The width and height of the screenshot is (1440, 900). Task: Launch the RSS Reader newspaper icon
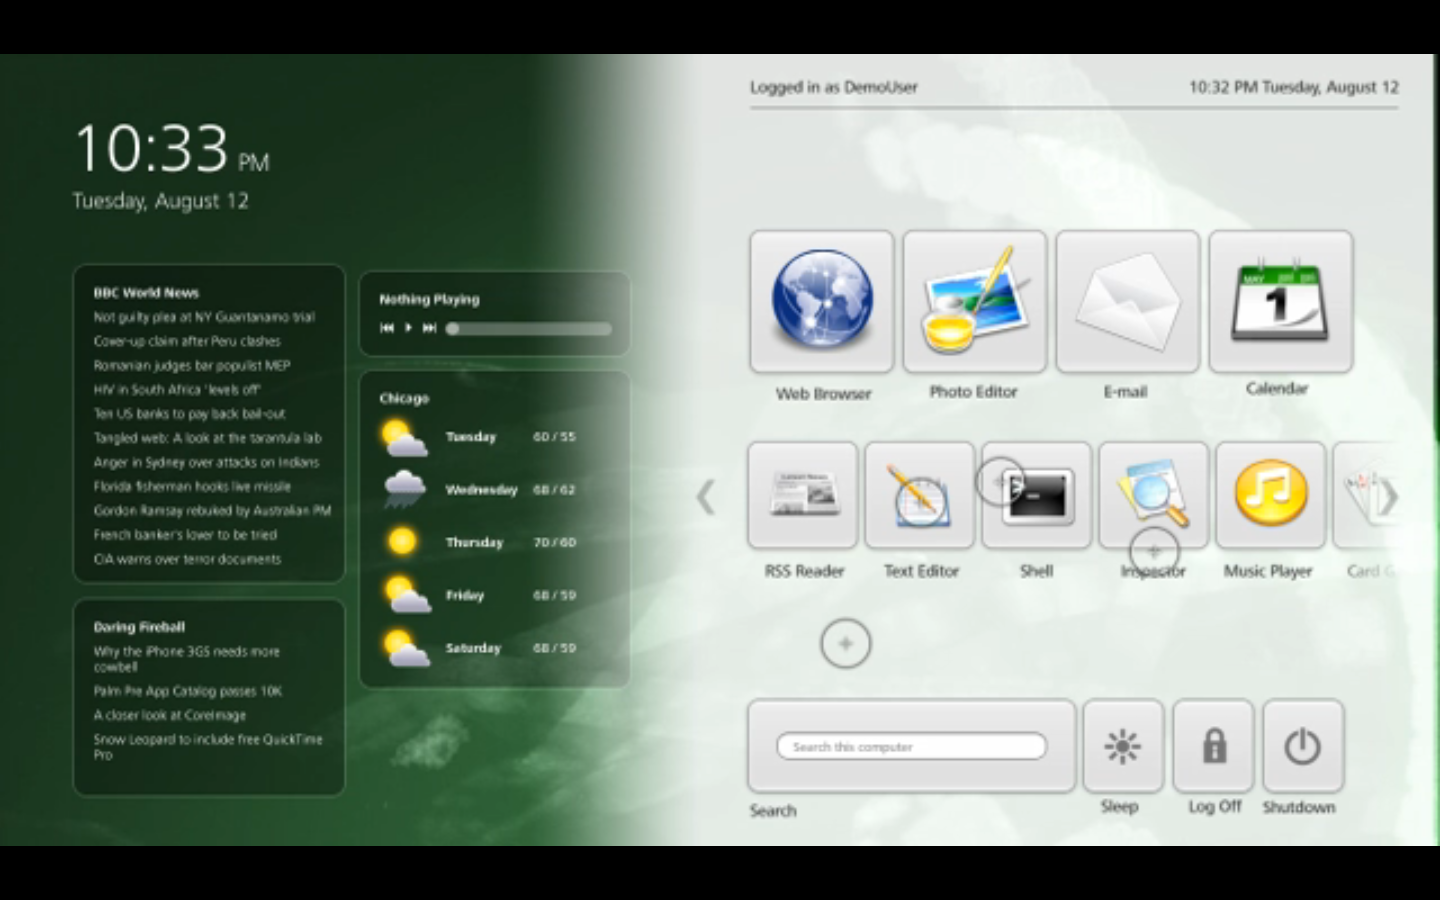803,495
